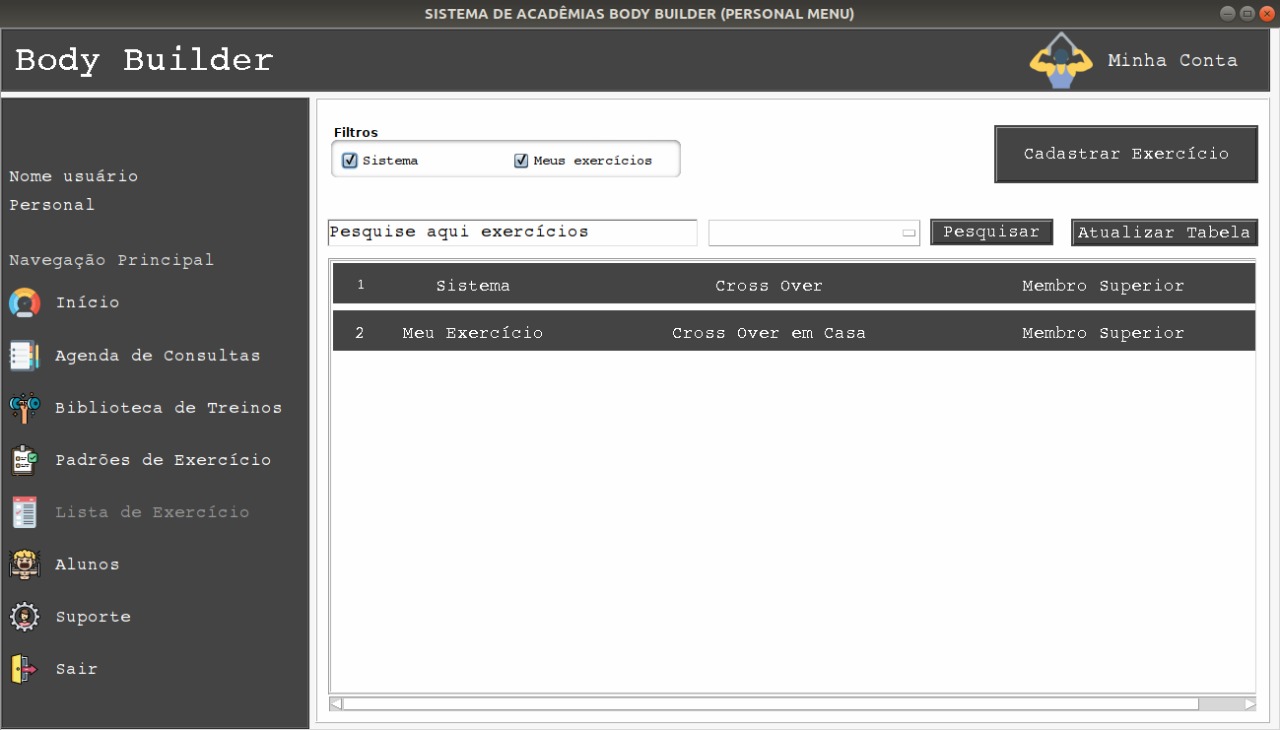
Task: Click the Lista de Exercício list icon
Action: coord(25,512)
